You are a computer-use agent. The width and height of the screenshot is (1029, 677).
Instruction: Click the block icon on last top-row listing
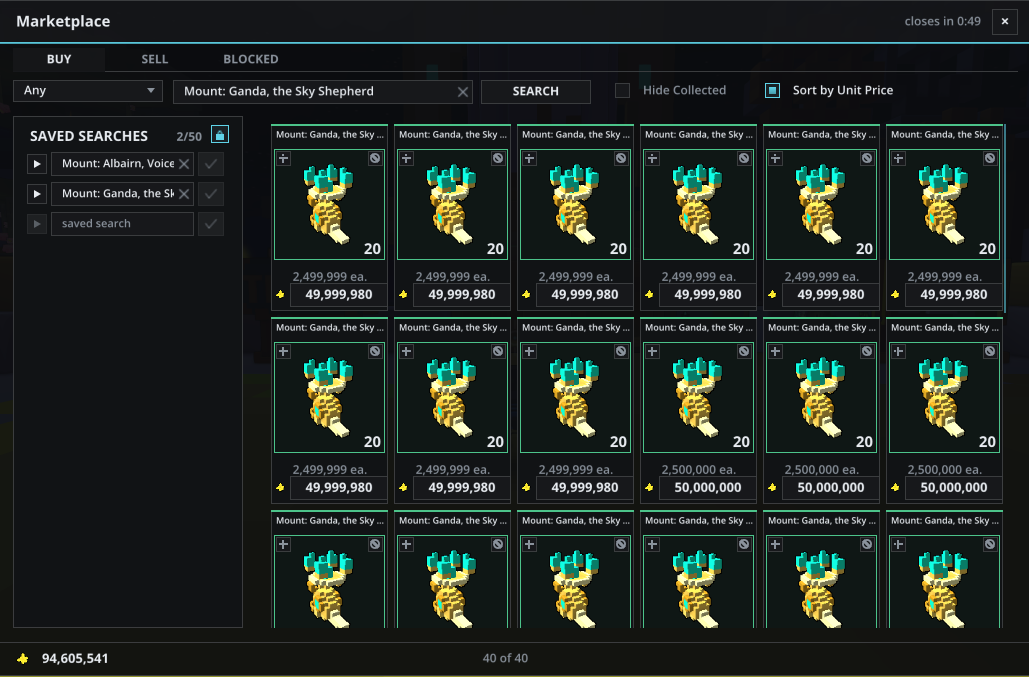(990, 158)
